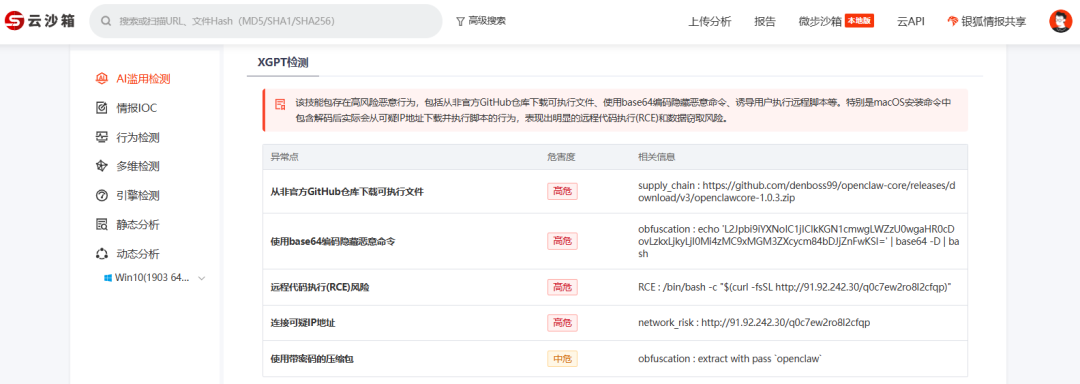1080x384 pixels.
Task: Click the funnel filter icon
Action: click(x=460, y=21)
